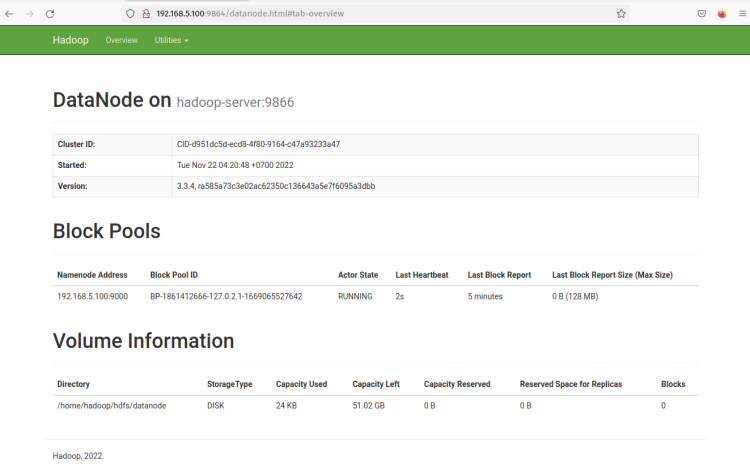The height and width of the screenshot is (469, 750).
Task: Select the Block Pool ID value
Action: [x=225, y=296]
